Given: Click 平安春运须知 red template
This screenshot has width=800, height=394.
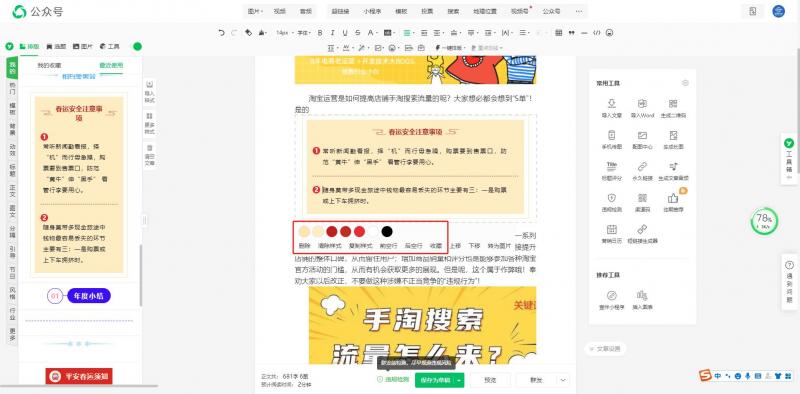Looking at the screenshot, I should (x=79, y=377).
